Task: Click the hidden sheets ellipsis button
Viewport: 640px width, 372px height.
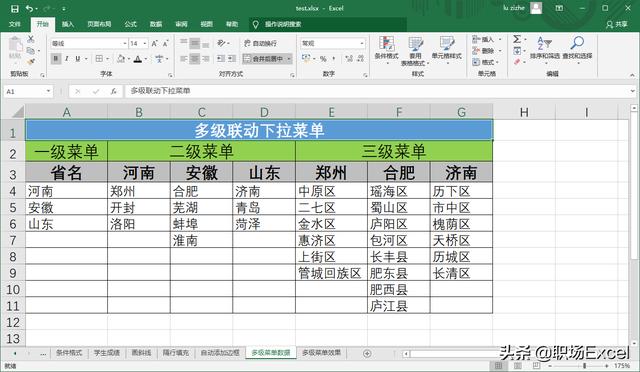Action: click(43, 354)
